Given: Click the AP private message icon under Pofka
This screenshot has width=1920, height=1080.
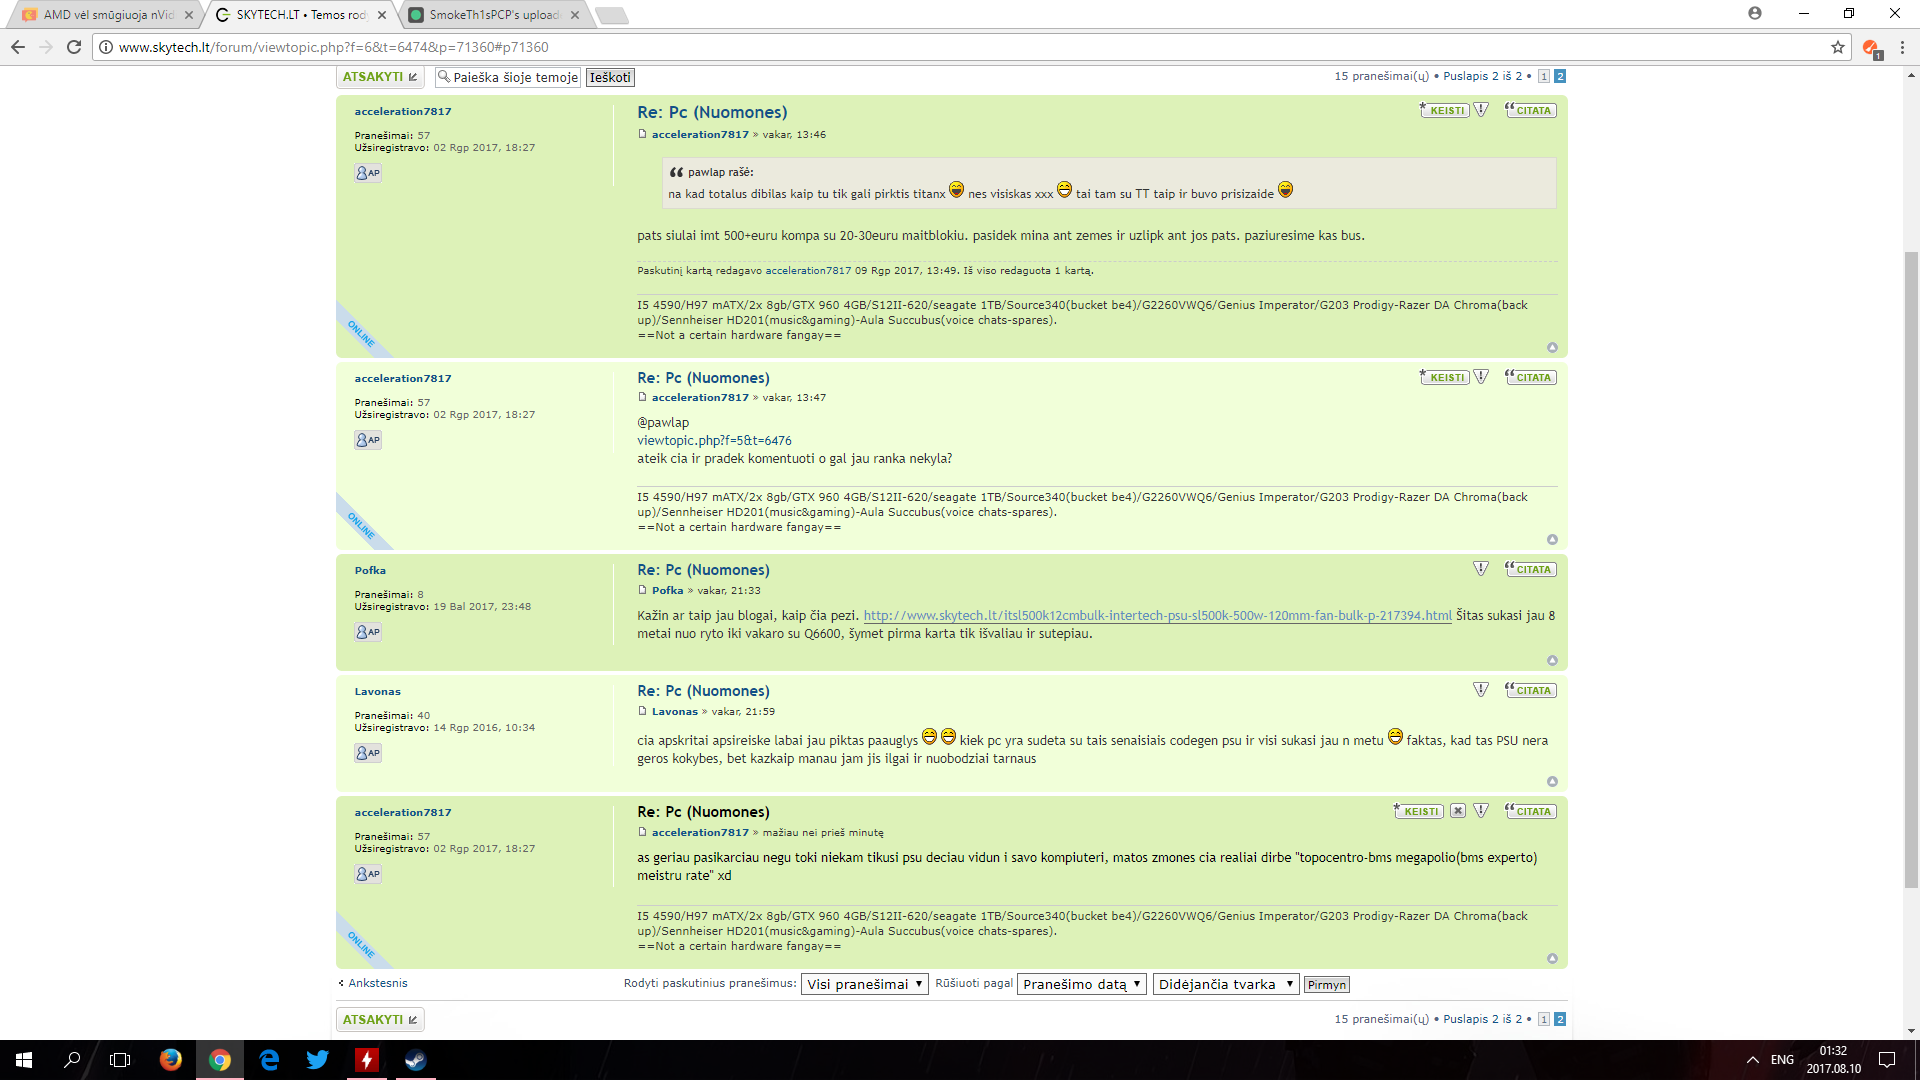Looking at the screenshot, I should (368, 632).
